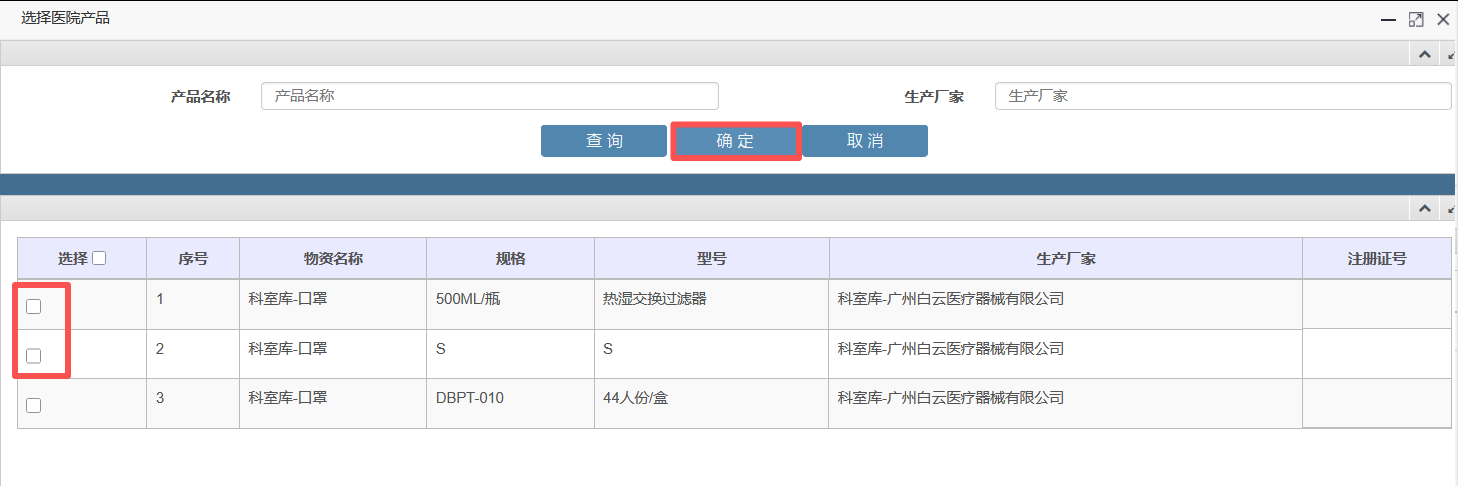This screenshot has height=486, width=1458.
Task: Focus the 生产厂家 input field
Action: tap(1223, 96)
